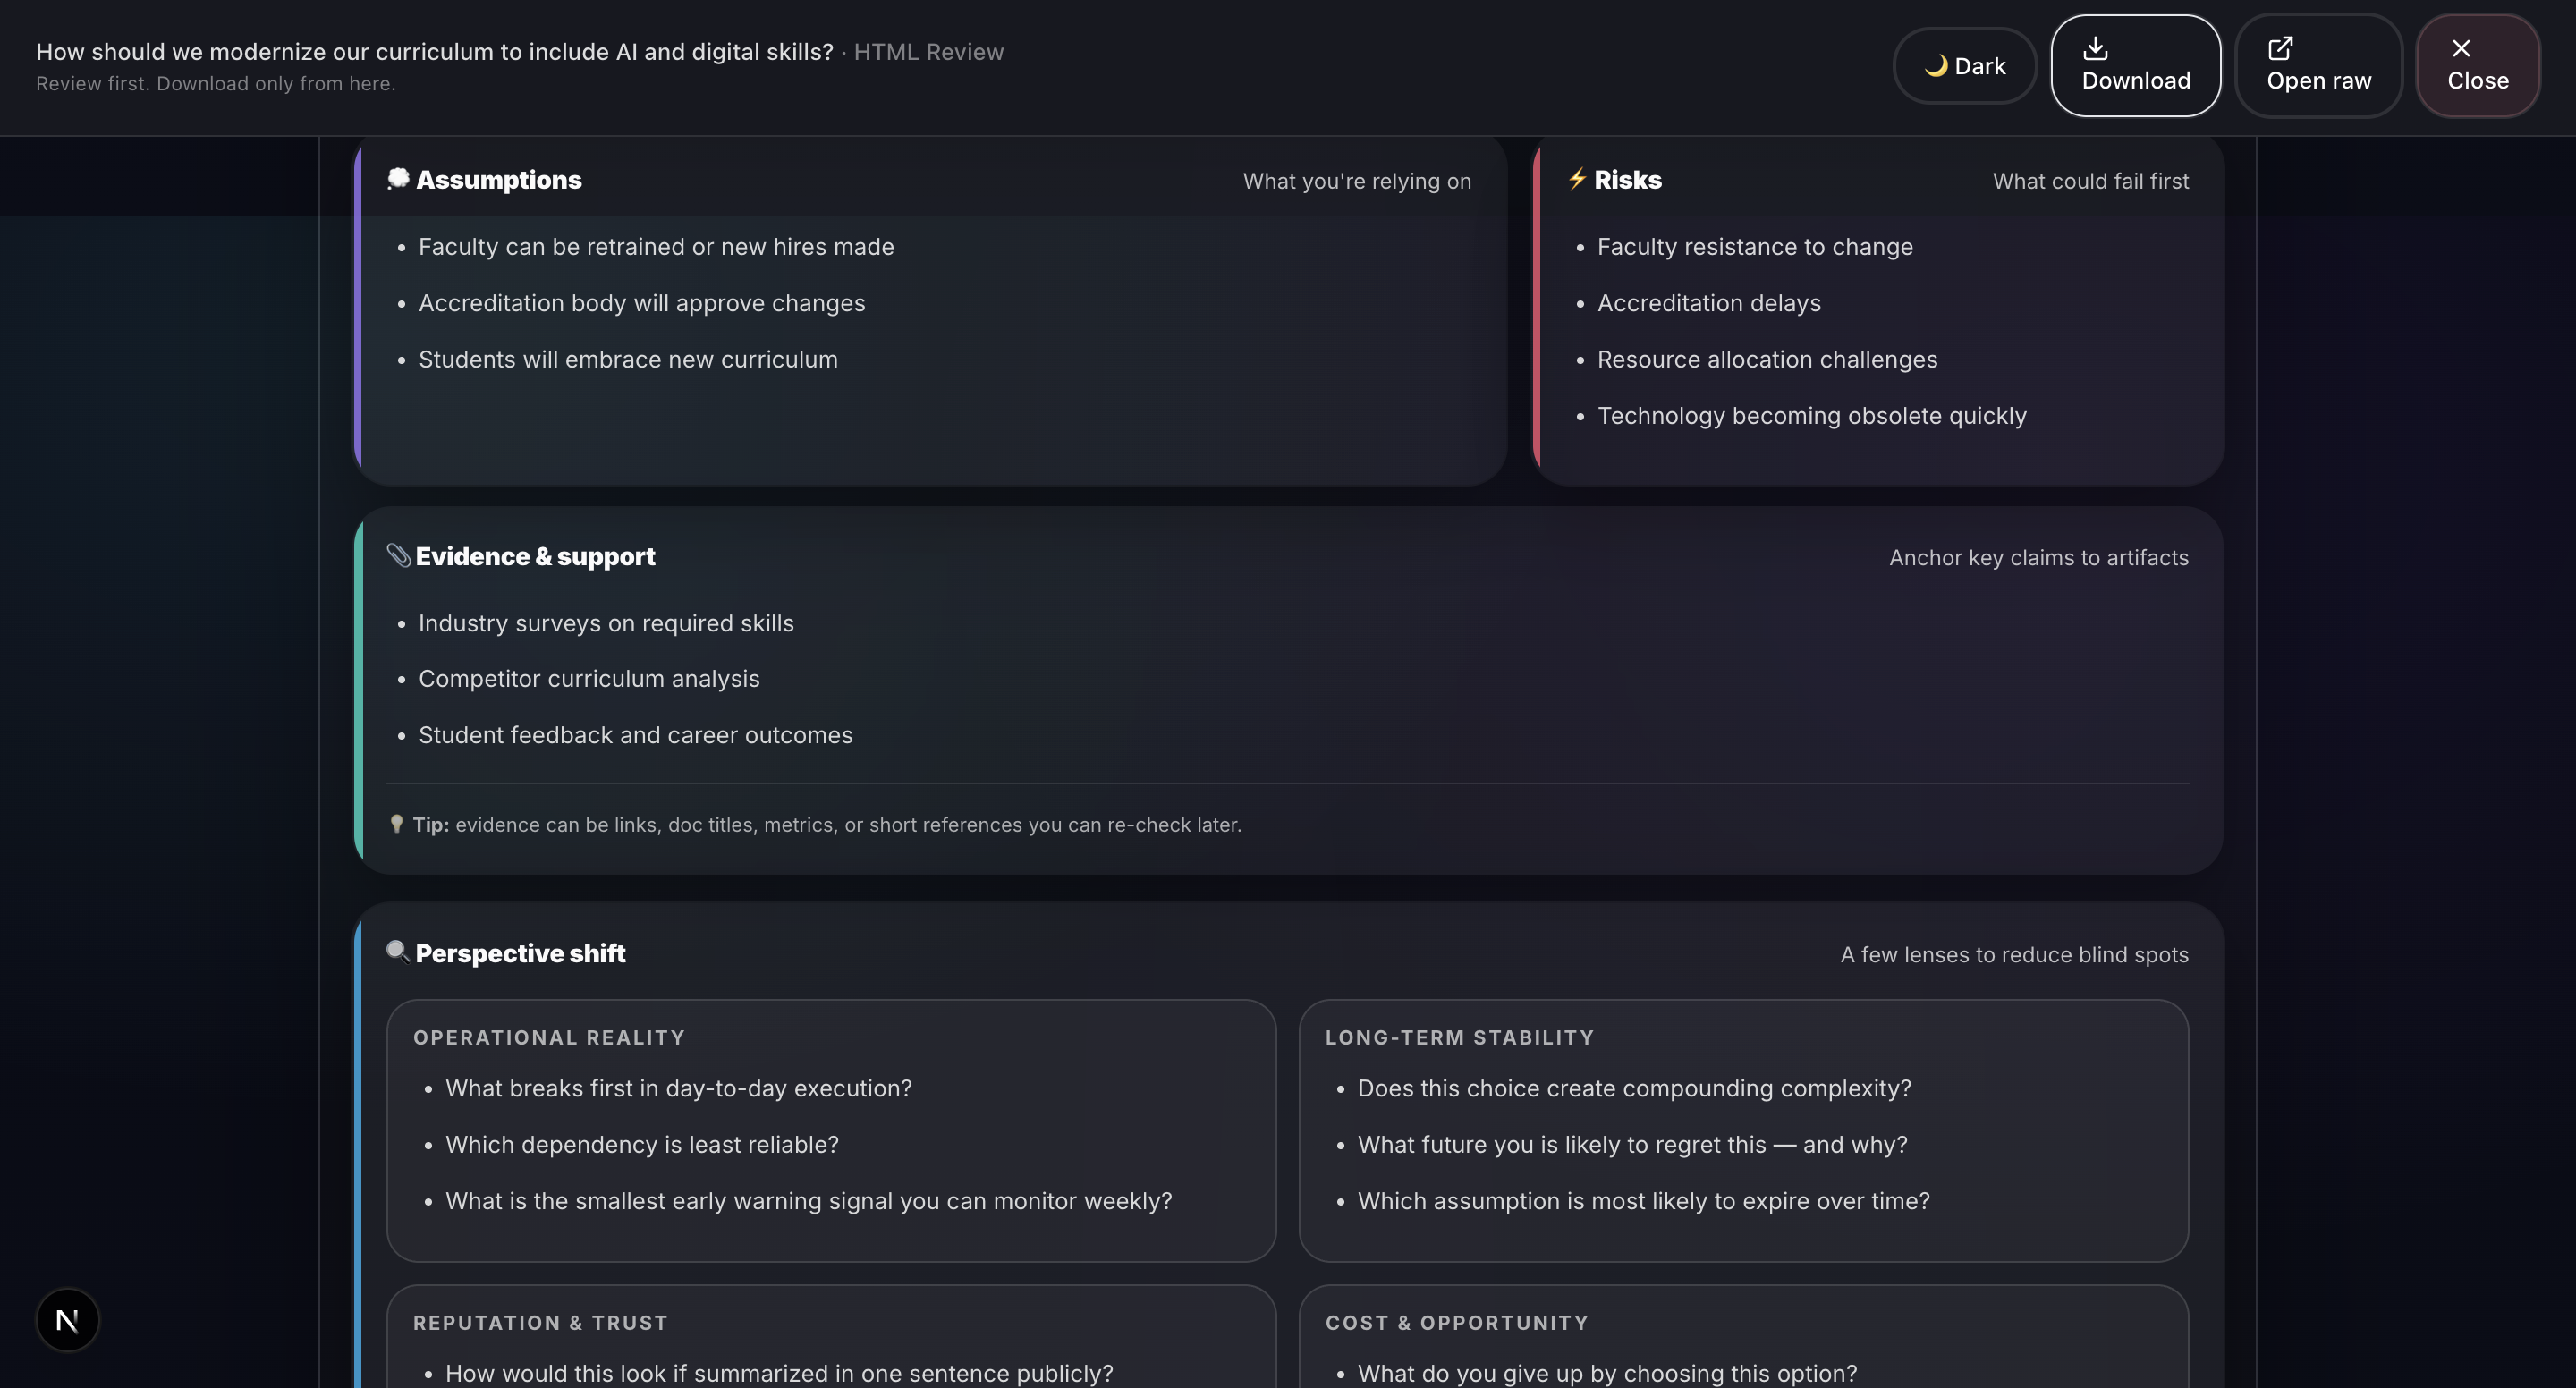Click the download arrow icon

(x=2095, y=48)
